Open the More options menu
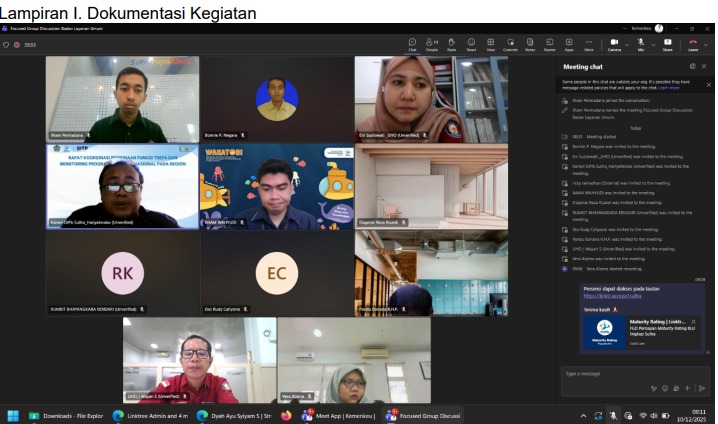 (x=588, y=44)
